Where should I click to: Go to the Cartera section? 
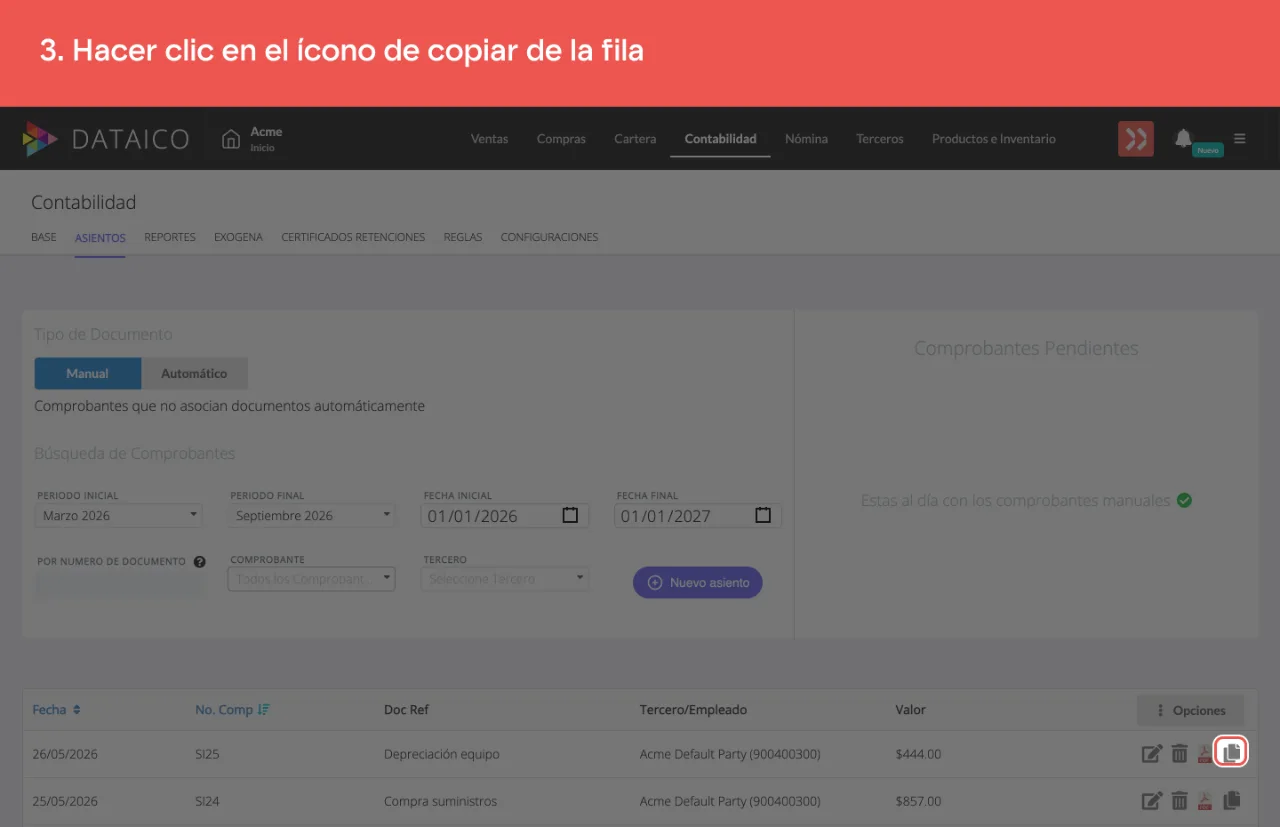tap(635, 139)
